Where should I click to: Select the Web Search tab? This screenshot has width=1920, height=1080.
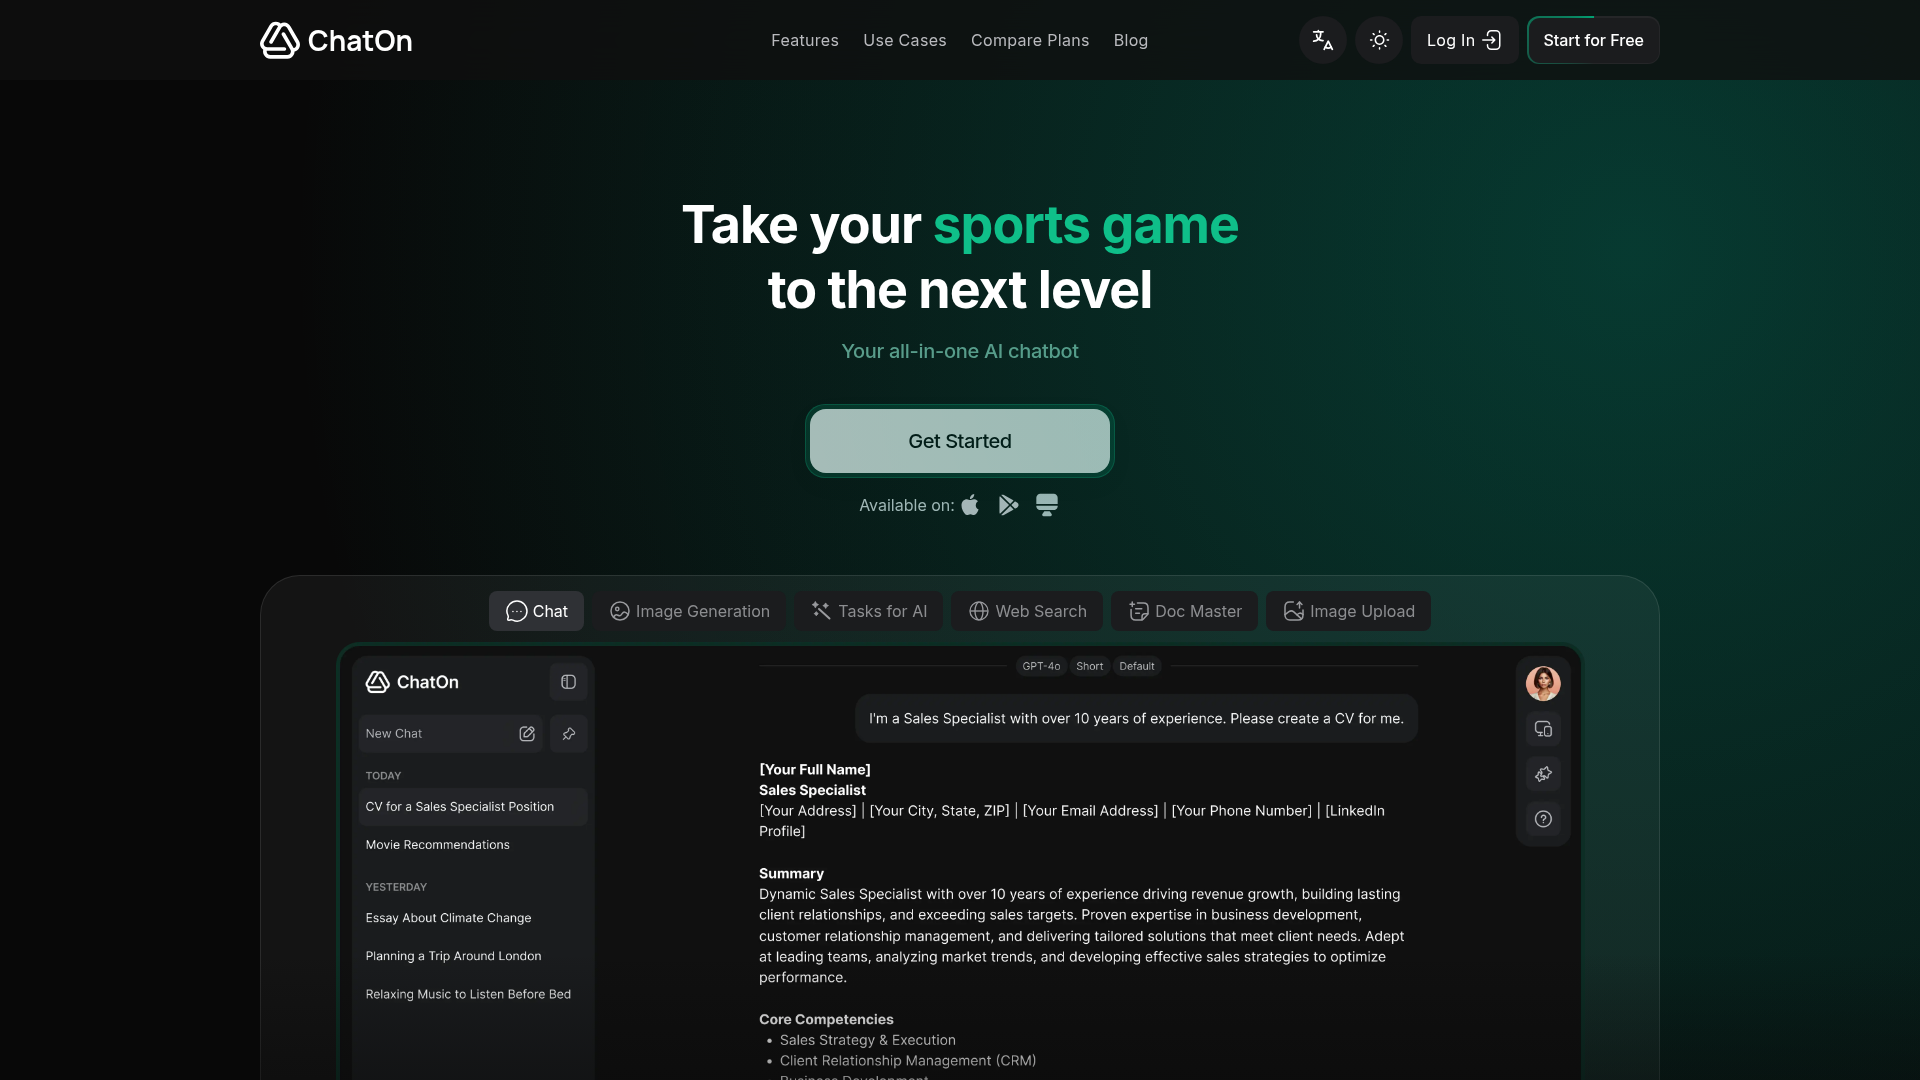[1027, 611]
